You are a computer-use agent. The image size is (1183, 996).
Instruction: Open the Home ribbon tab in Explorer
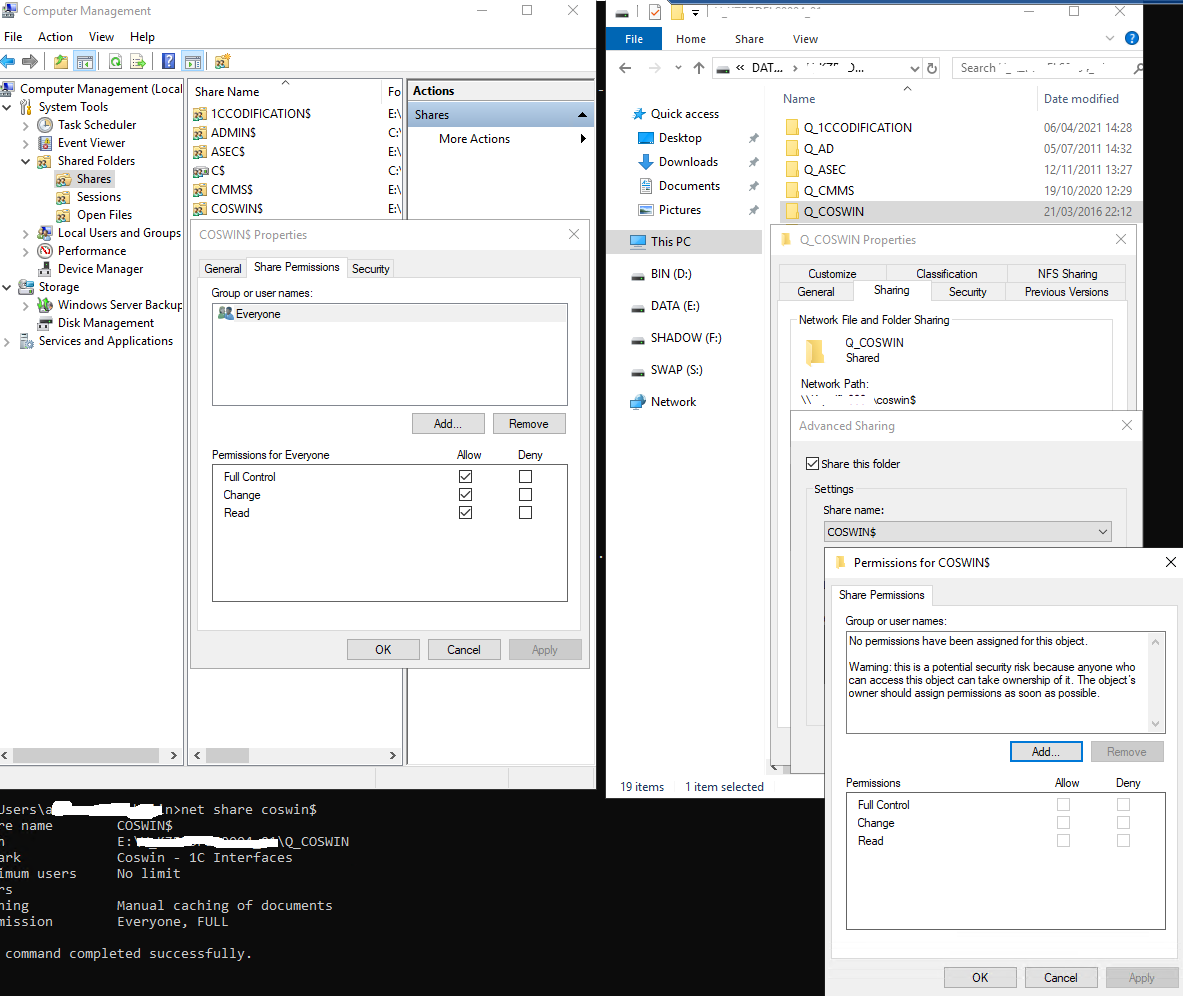690,39
